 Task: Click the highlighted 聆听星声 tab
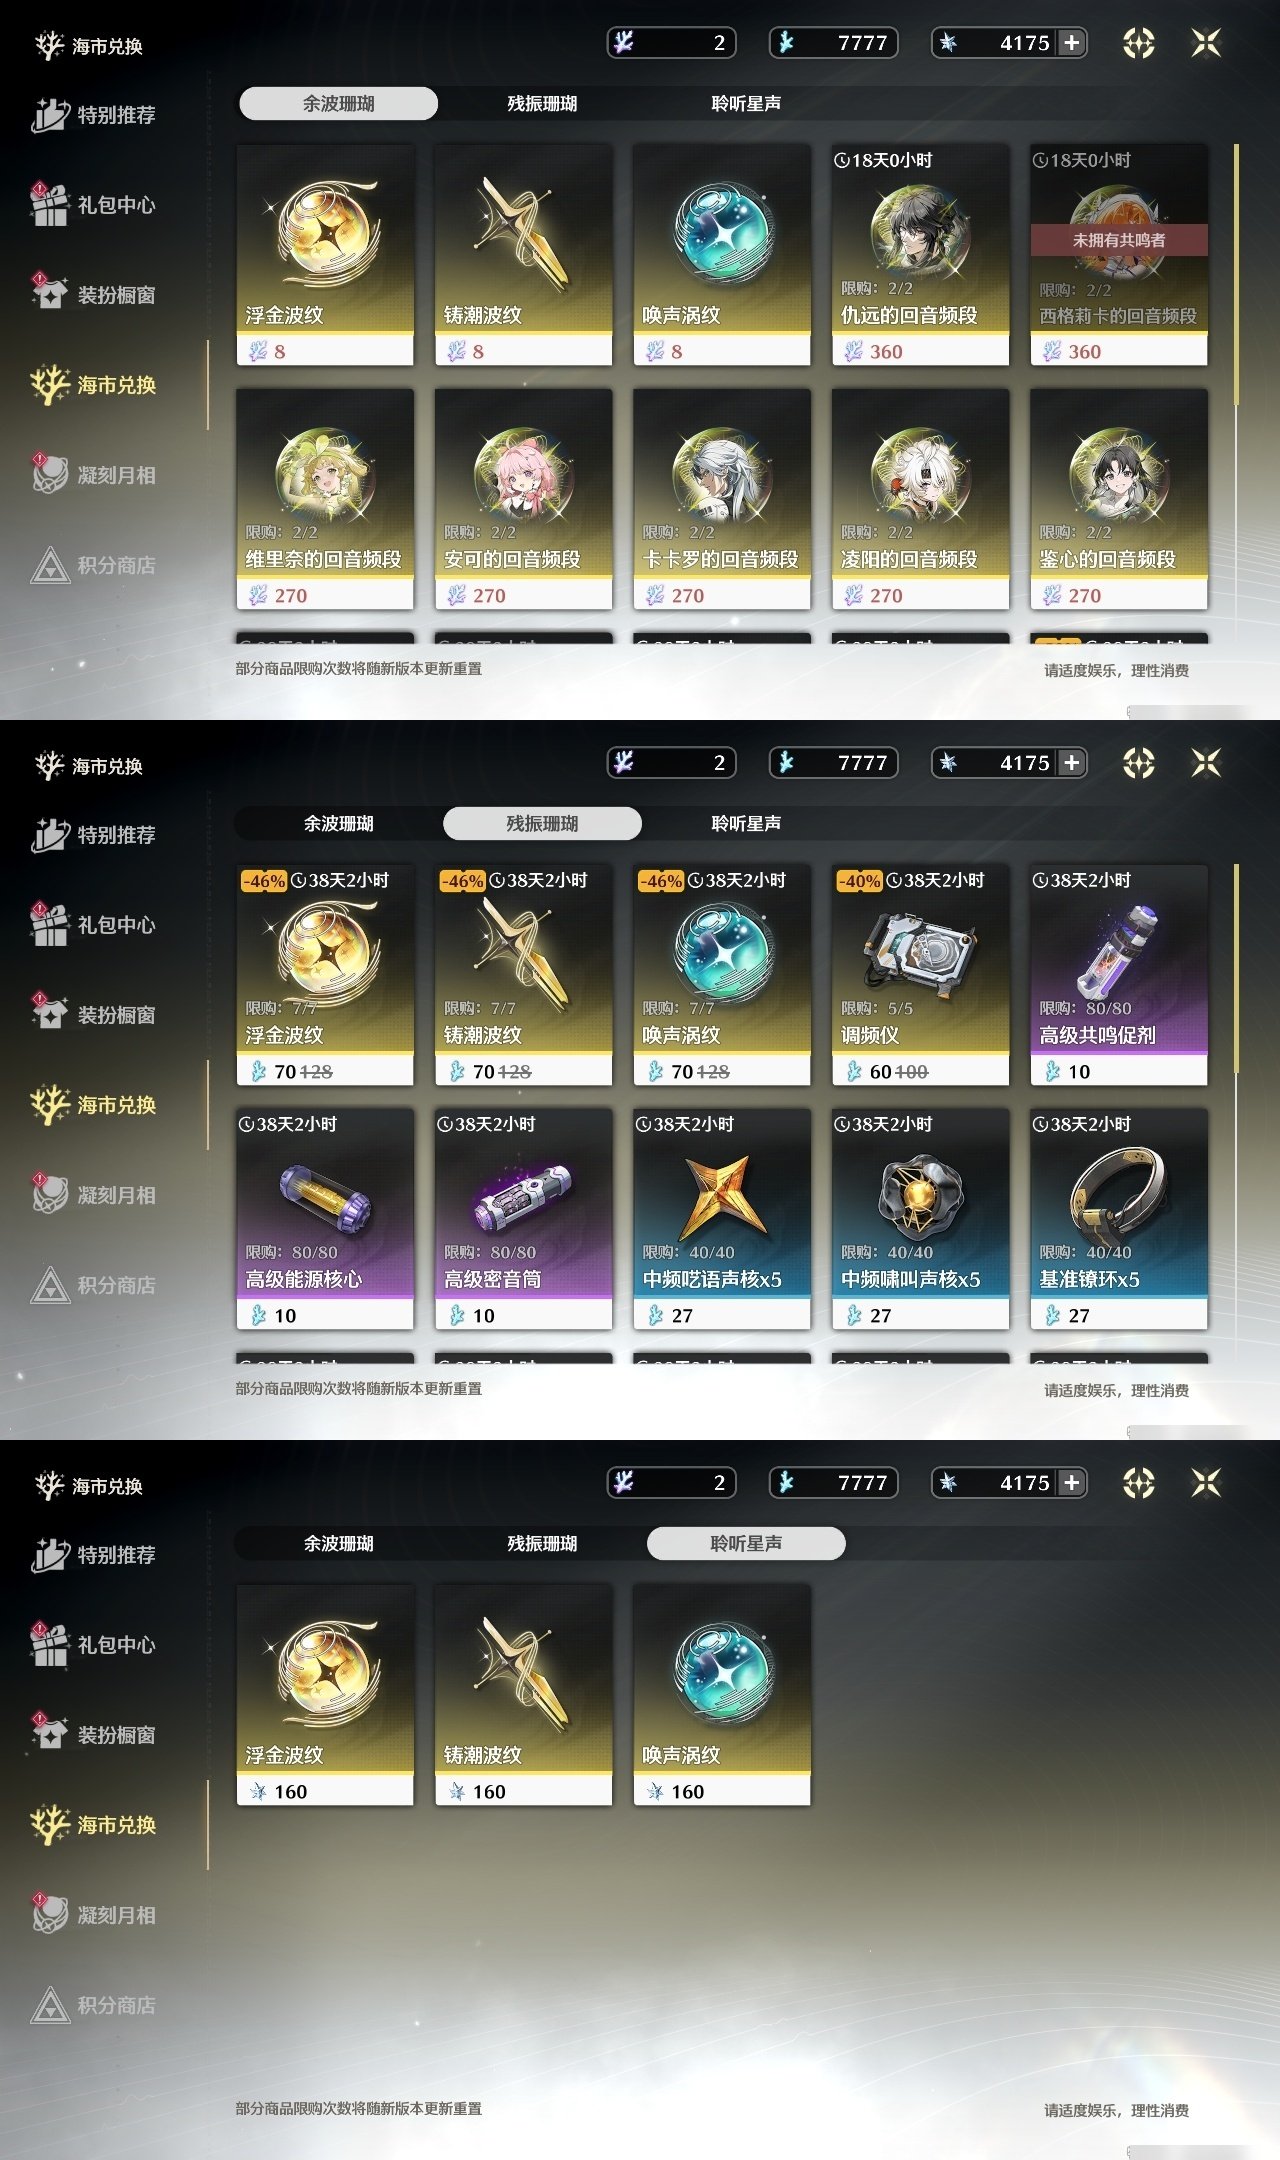click(x=746, y=1543)
